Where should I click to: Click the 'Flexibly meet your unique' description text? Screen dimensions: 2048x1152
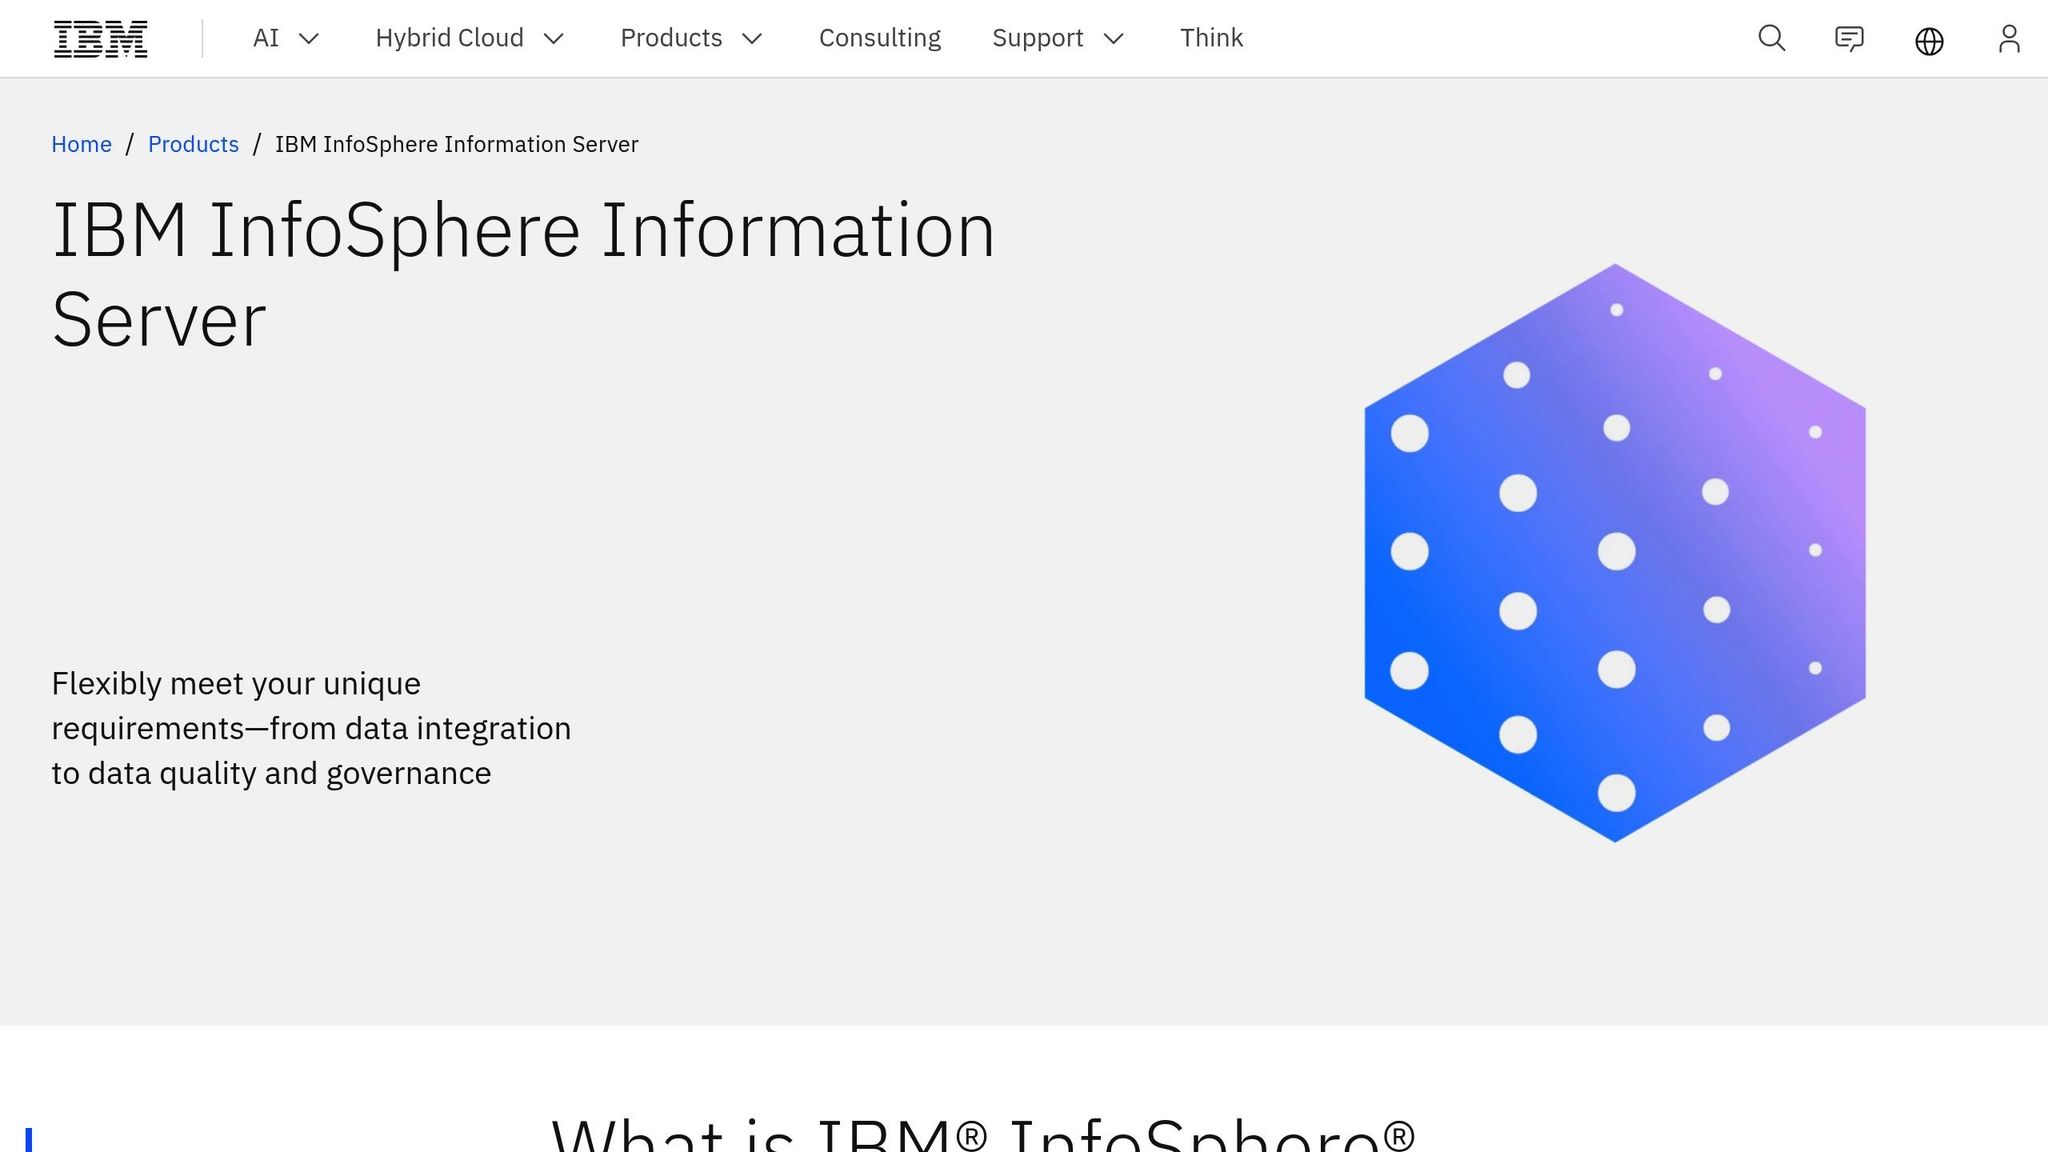311,728
